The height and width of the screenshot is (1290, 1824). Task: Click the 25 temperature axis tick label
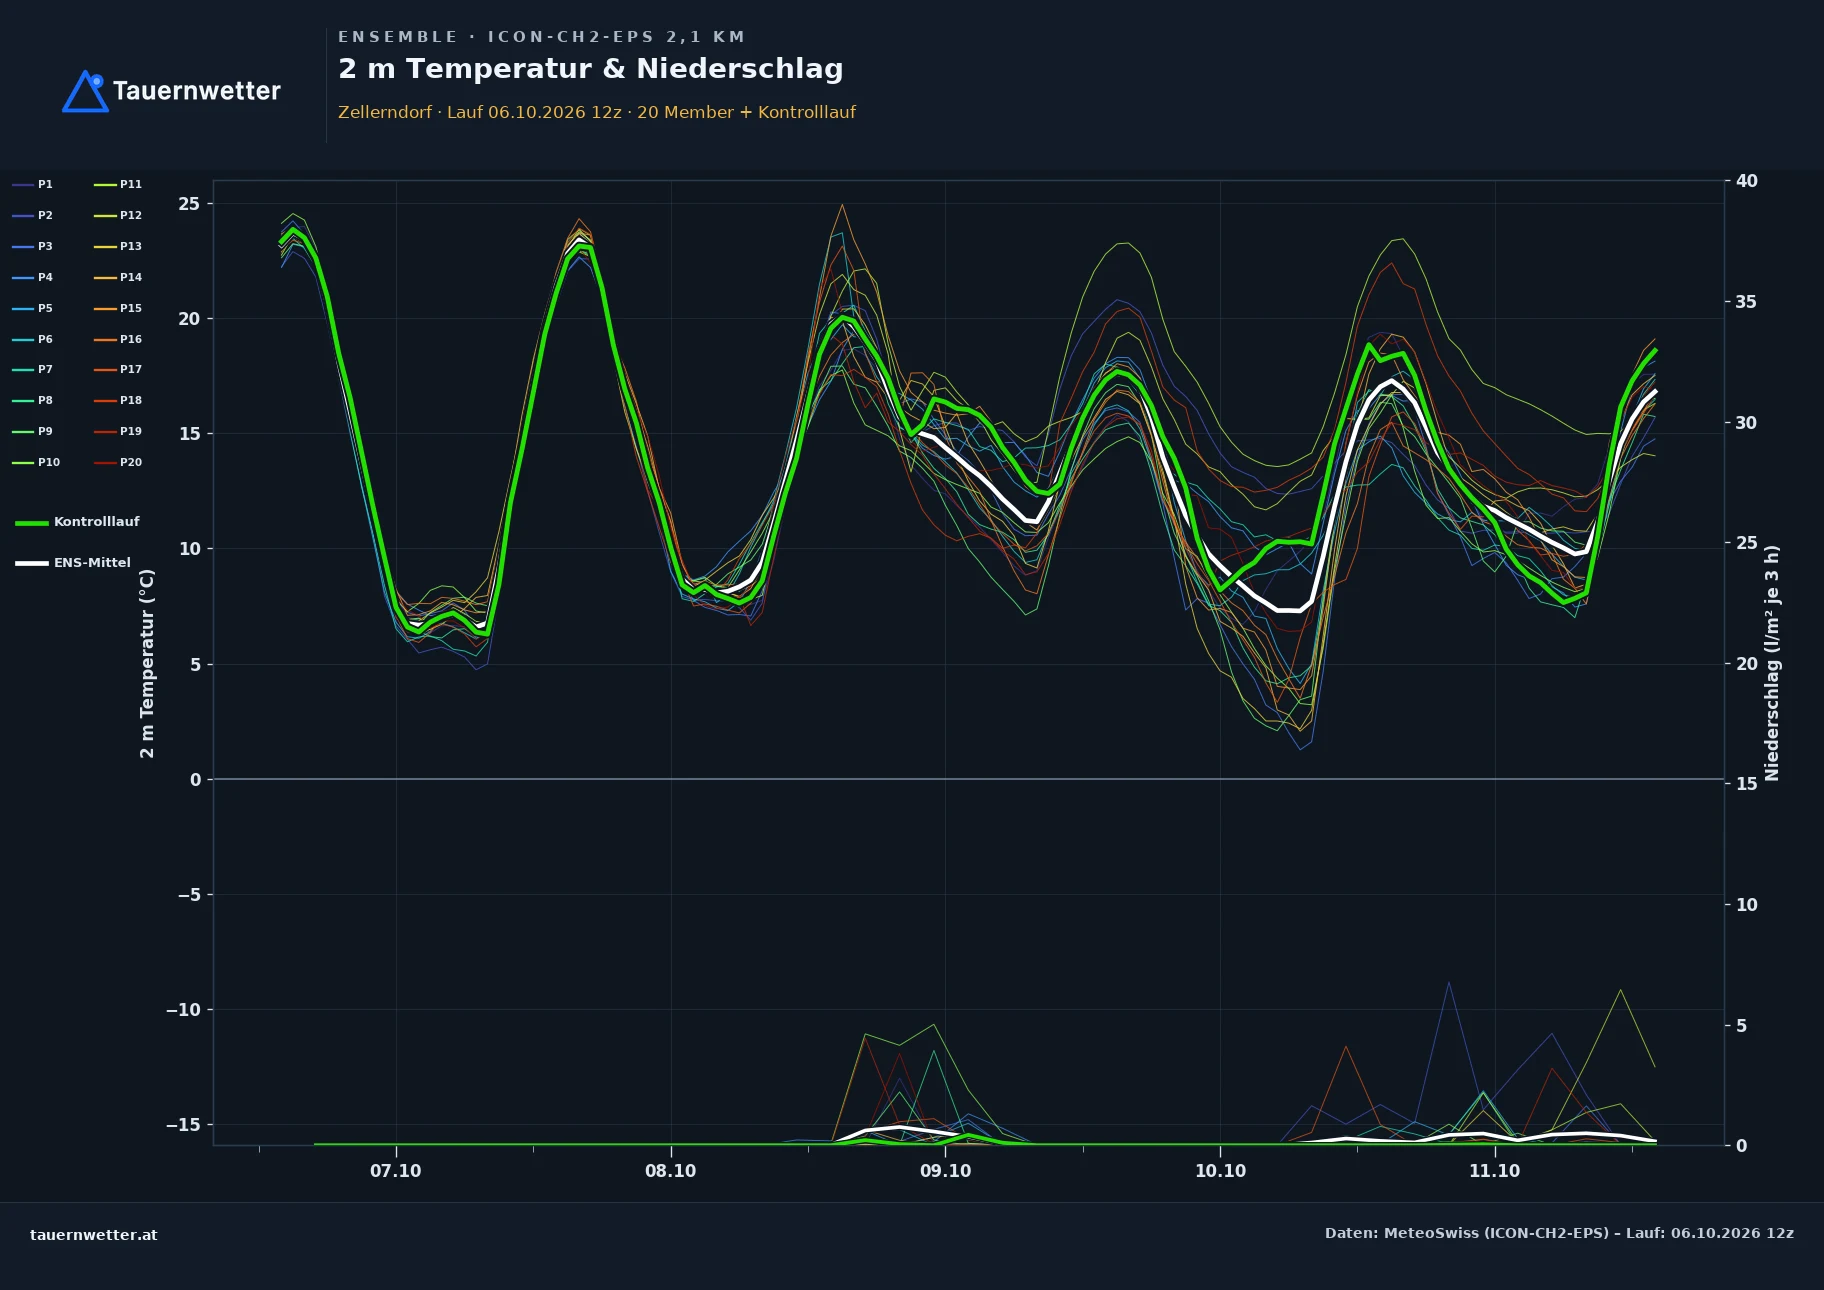(189, 204)
